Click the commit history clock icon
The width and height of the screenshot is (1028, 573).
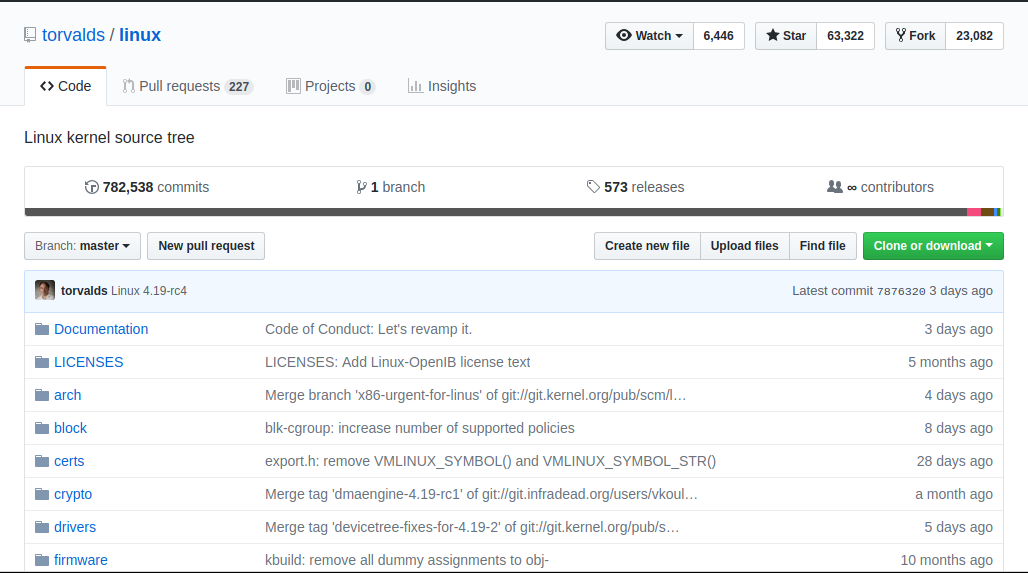(x=92, y=188)
